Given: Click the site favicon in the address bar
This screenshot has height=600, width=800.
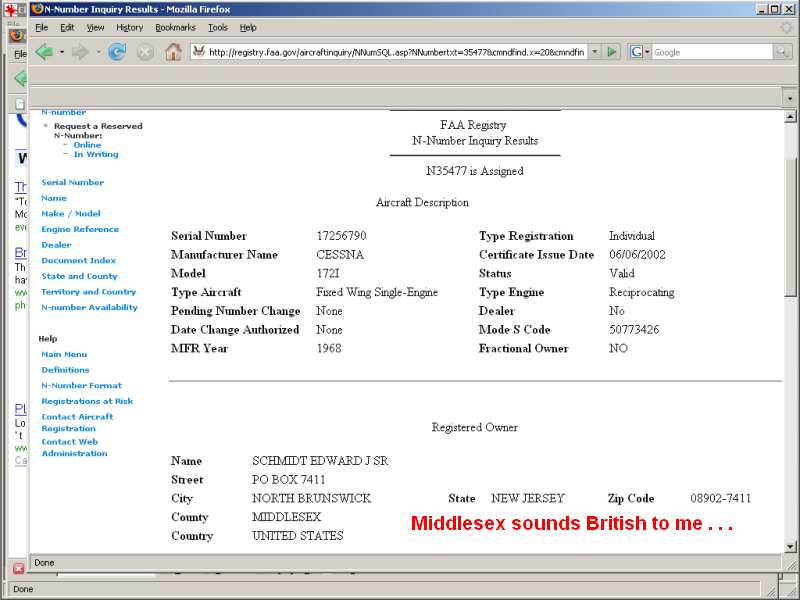Looking at the screenshot, I should click(x=199, y=52).
